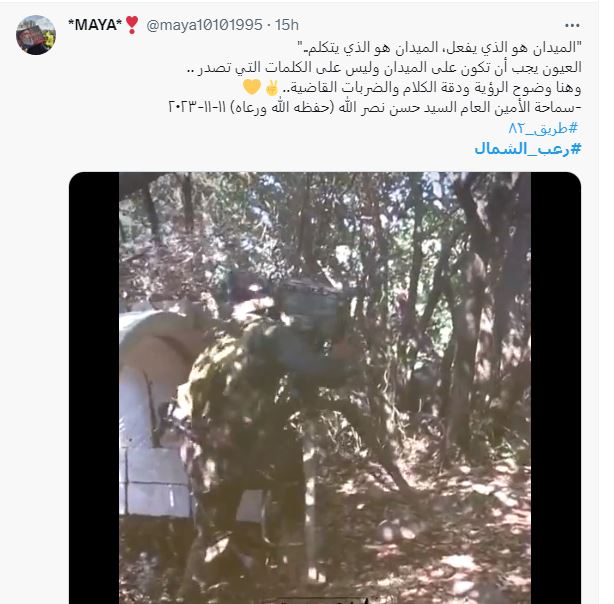Click the right black bar of the video

[556, 388]
